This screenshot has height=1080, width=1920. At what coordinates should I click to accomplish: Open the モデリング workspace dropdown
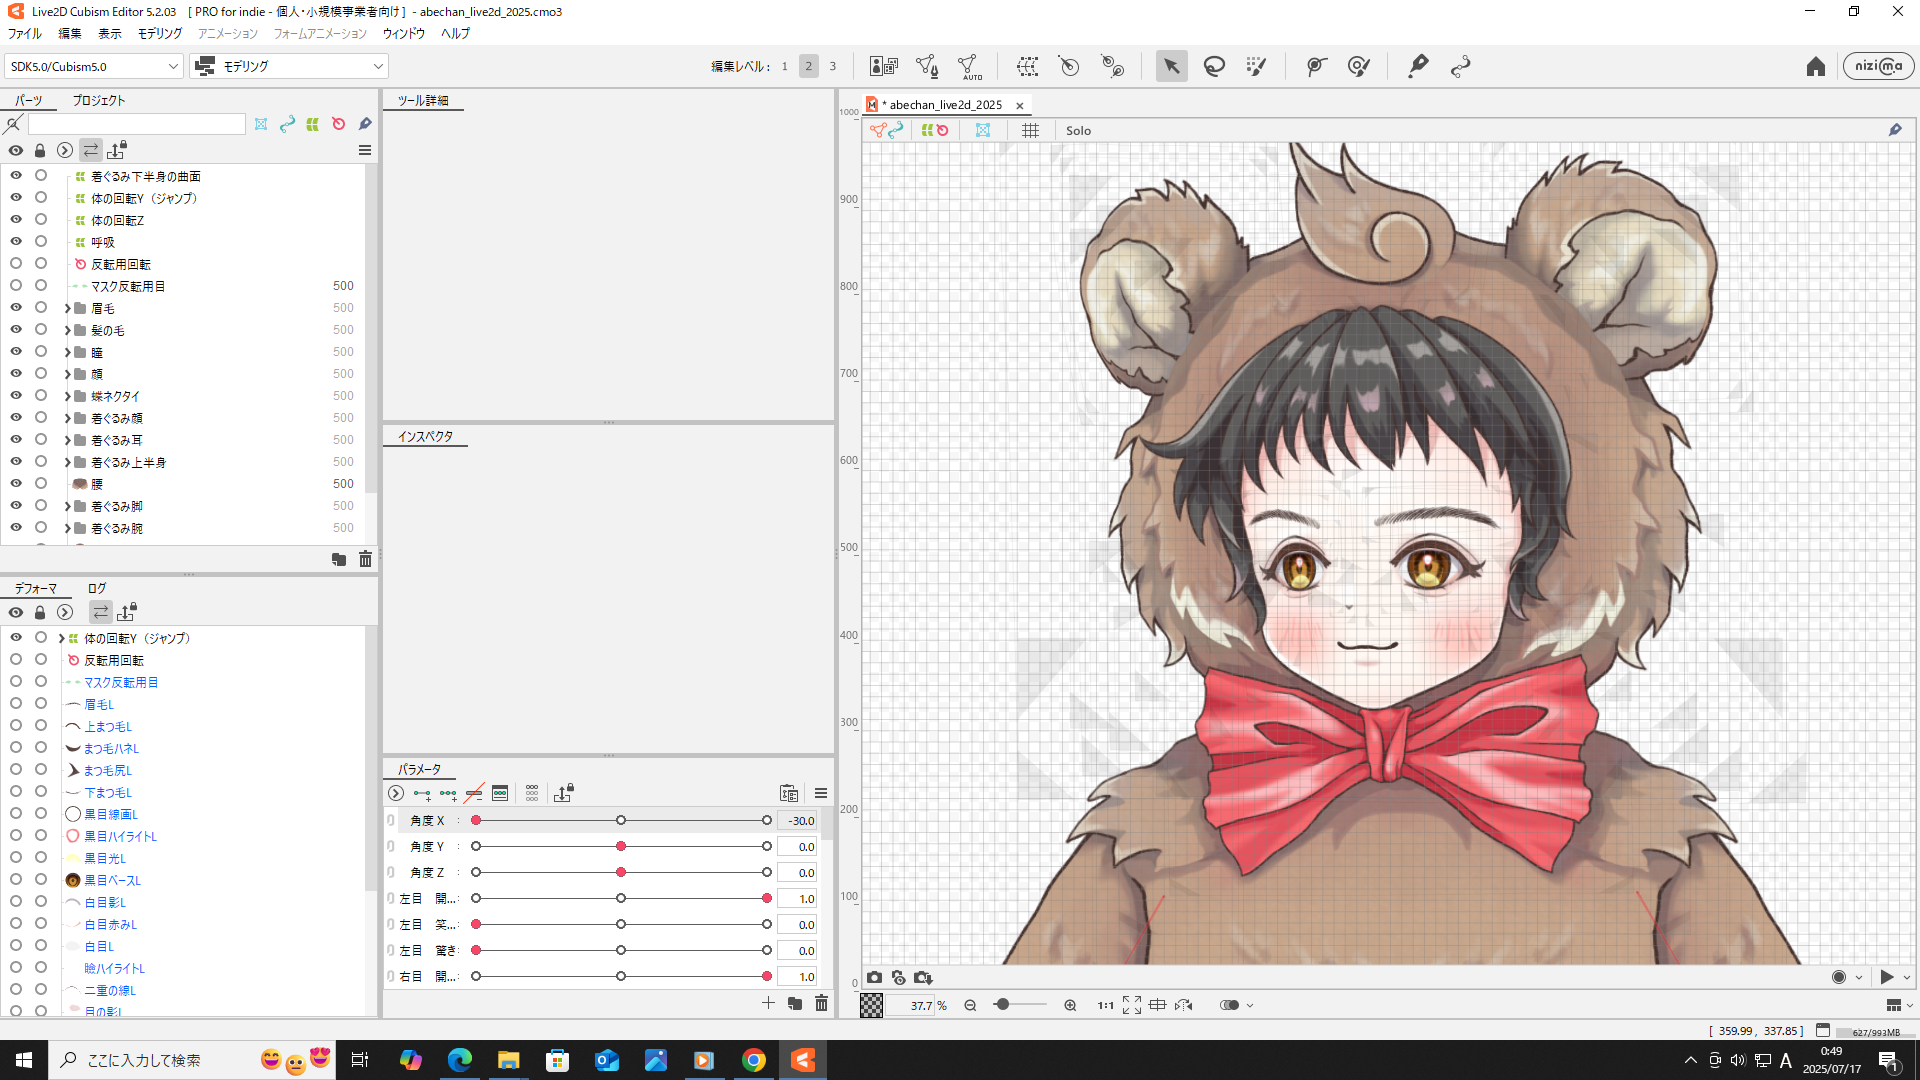click(x=290, y=66)
